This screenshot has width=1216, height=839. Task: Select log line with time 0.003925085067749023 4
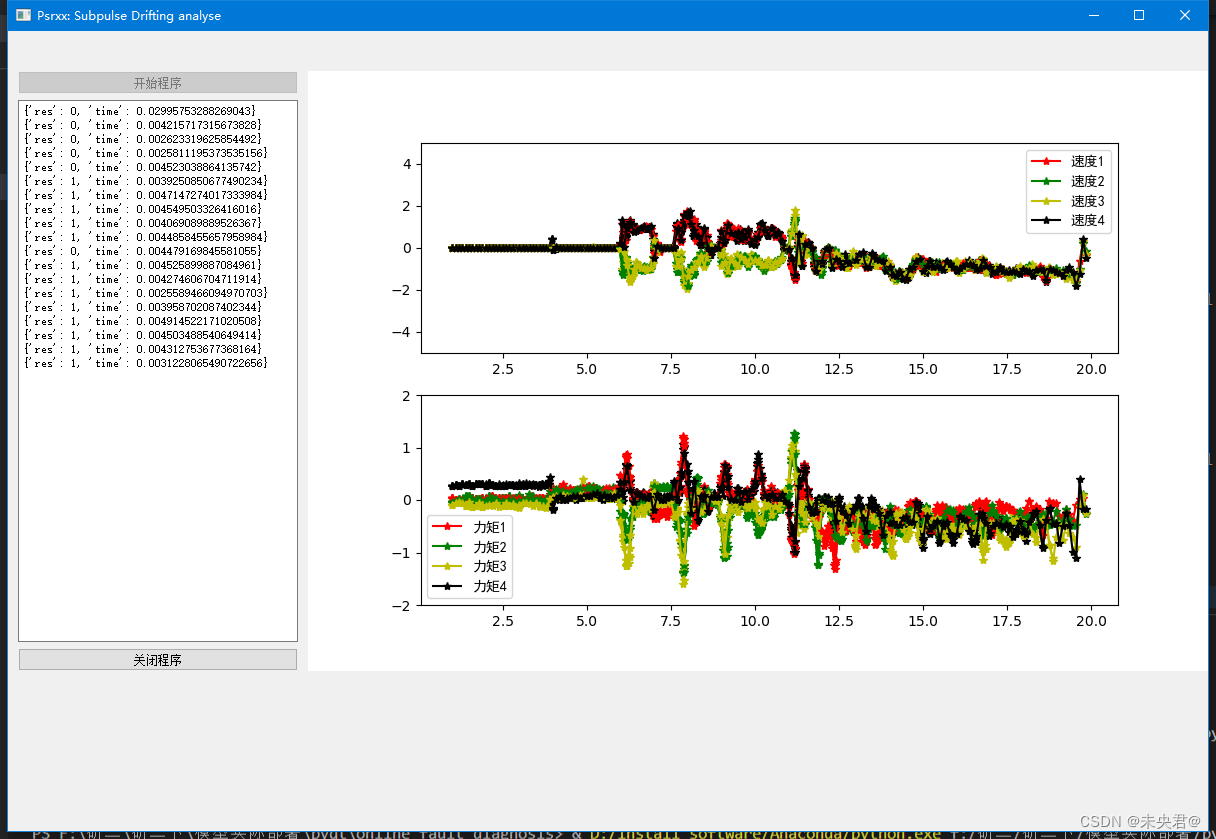[x=145, y=181]
